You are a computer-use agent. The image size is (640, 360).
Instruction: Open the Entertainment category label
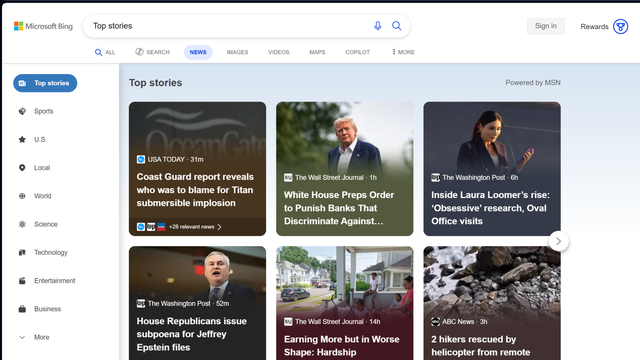(x=55, y=280)
